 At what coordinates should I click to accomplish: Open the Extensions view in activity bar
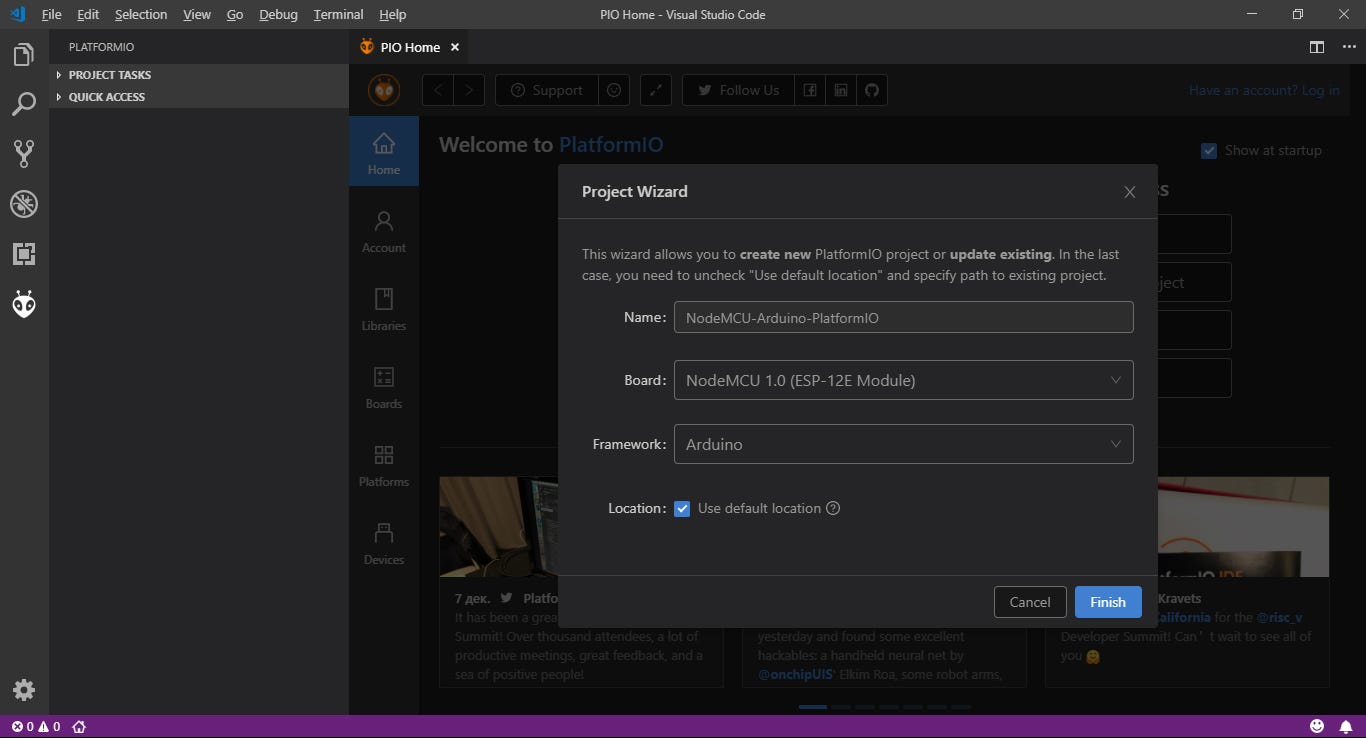(24, 254)
